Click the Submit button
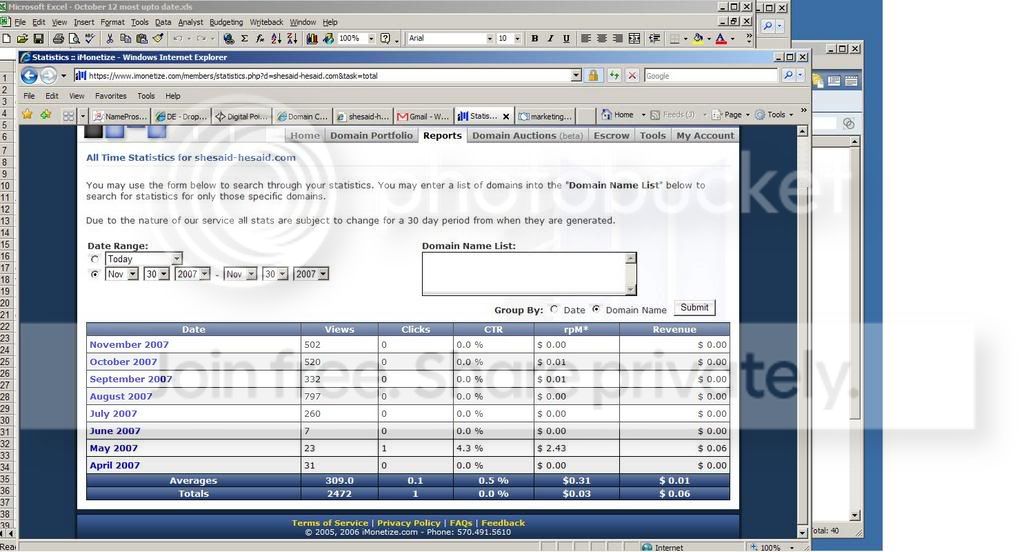This screenshot has height=552, width=1024. coord(694,308)
